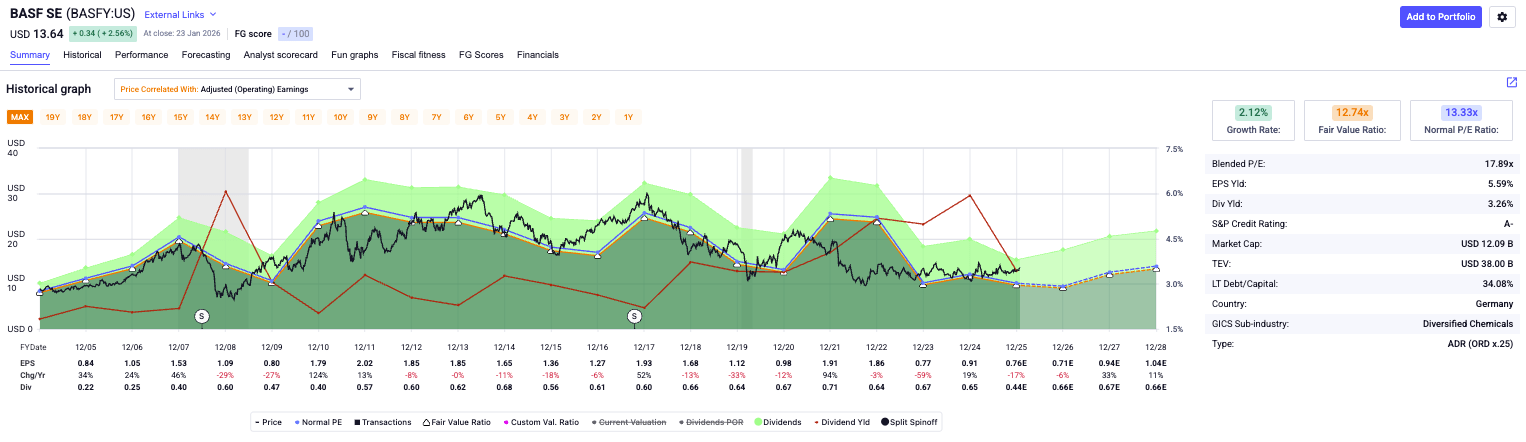The width and height of the screenshot is (1526, 442).
Task: Select 12Y time range
Action: pos(277,117)
